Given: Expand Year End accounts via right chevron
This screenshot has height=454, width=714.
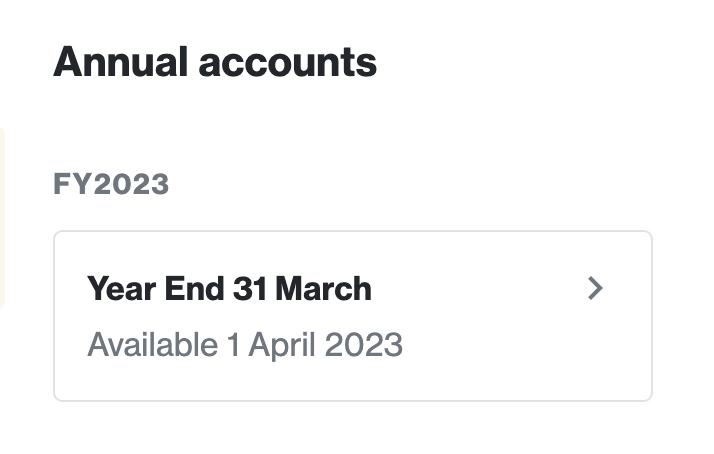Looking at the screenshot, I should coord(595,288).
